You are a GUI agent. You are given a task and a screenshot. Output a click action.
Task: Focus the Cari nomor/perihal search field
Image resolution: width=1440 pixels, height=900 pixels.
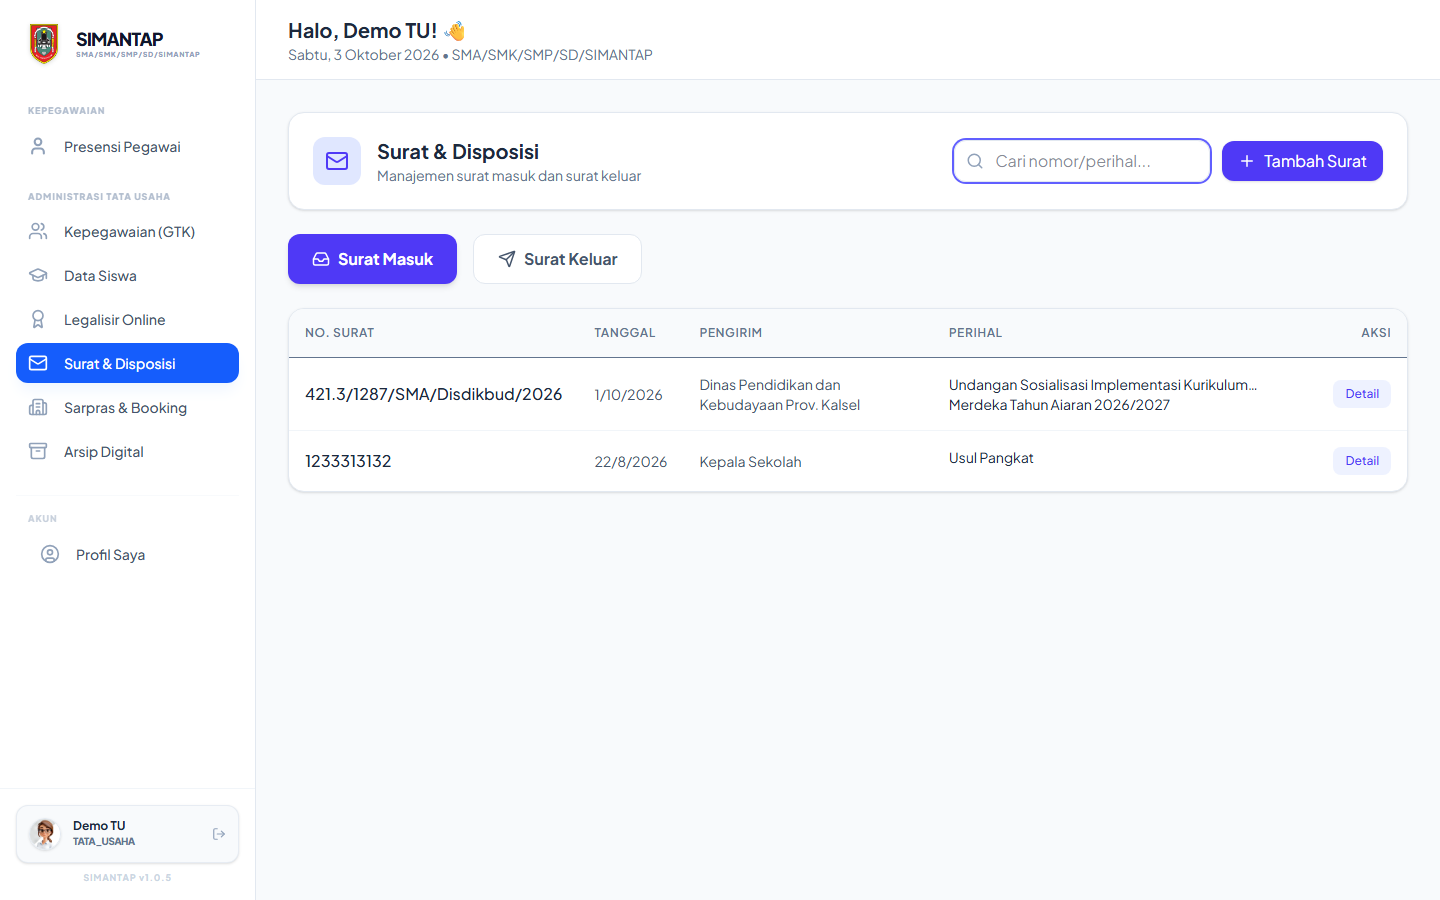pos(1082,161)
